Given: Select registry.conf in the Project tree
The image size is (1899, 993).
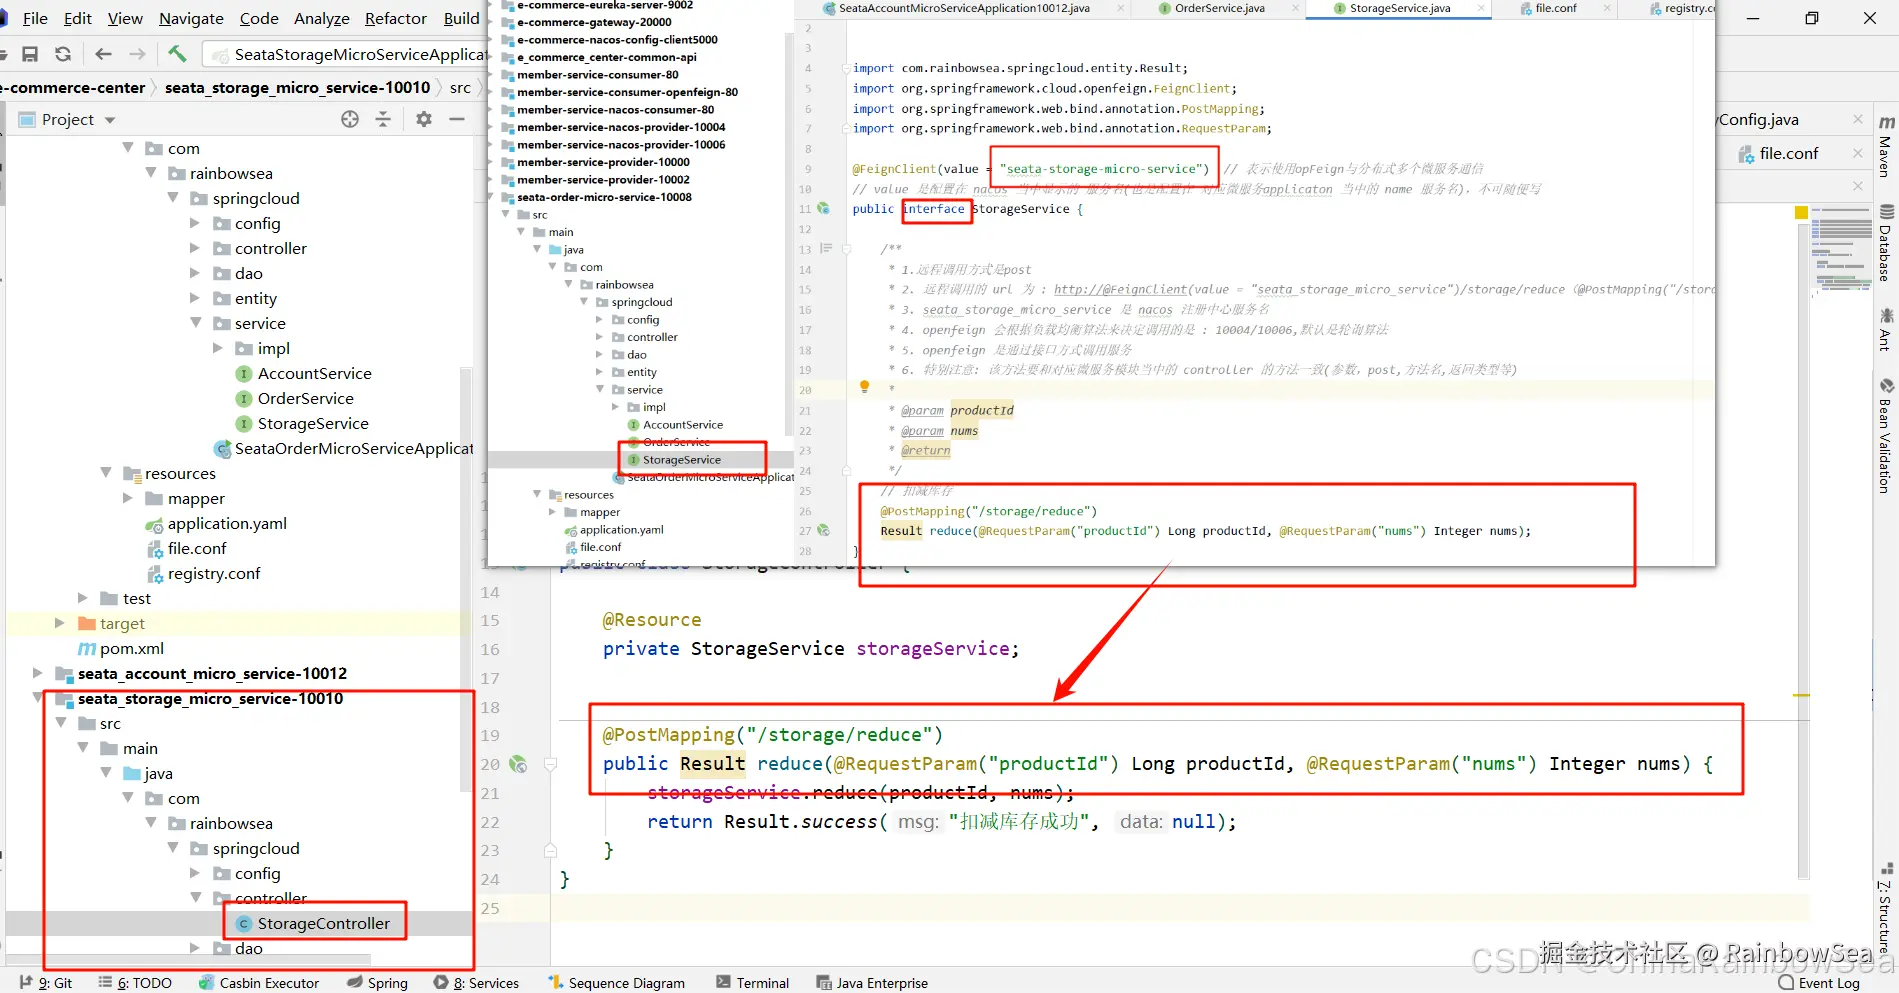Looking at the screenshot, I should [x=214, y=573].
